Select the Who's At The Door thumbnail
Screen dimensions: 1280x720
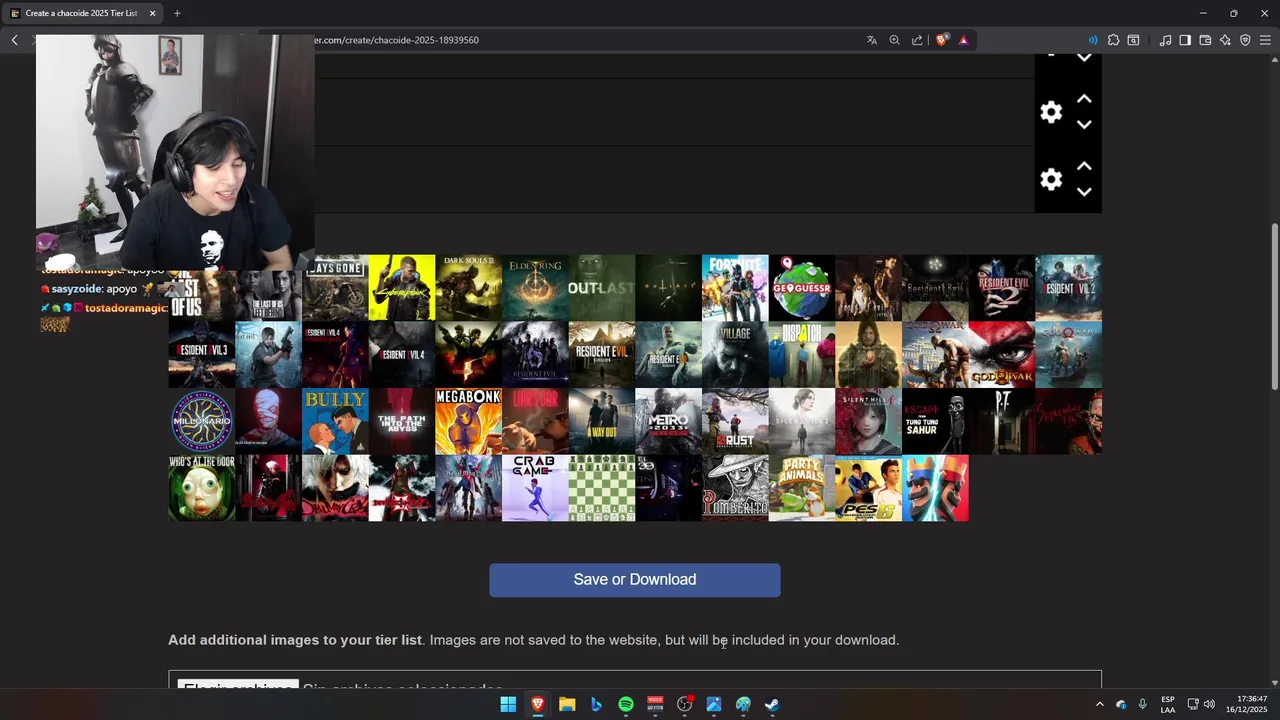pyautogui.click(x=202, y=488)
